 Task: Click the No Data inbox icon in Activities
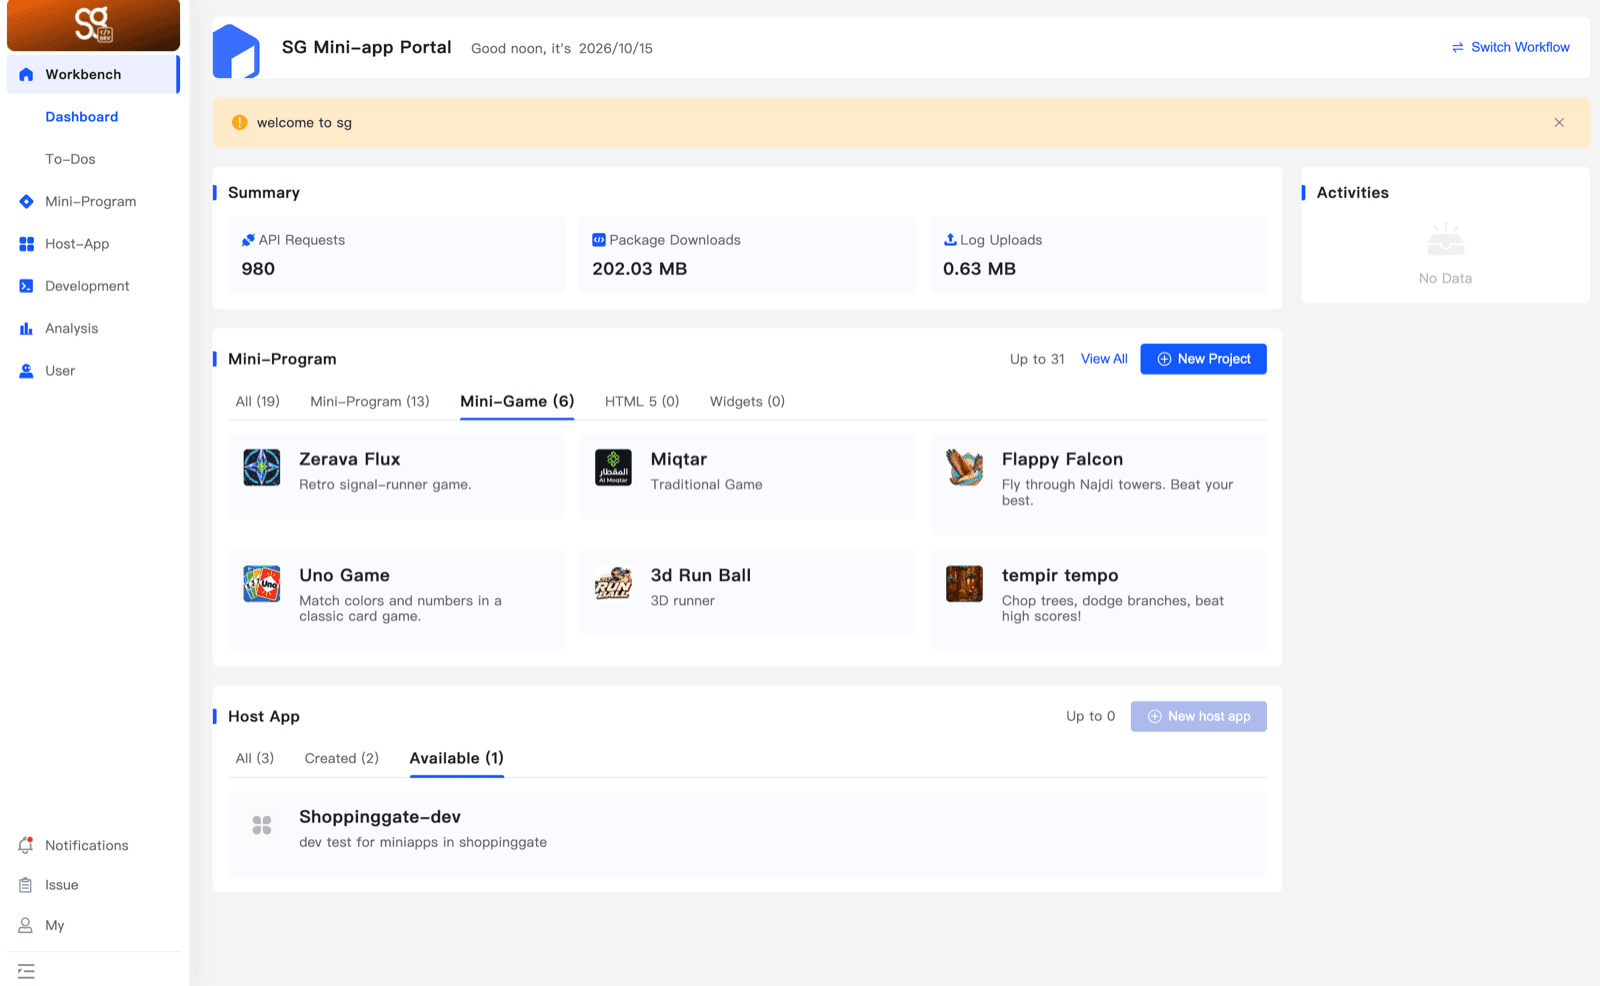(1446, 240)
